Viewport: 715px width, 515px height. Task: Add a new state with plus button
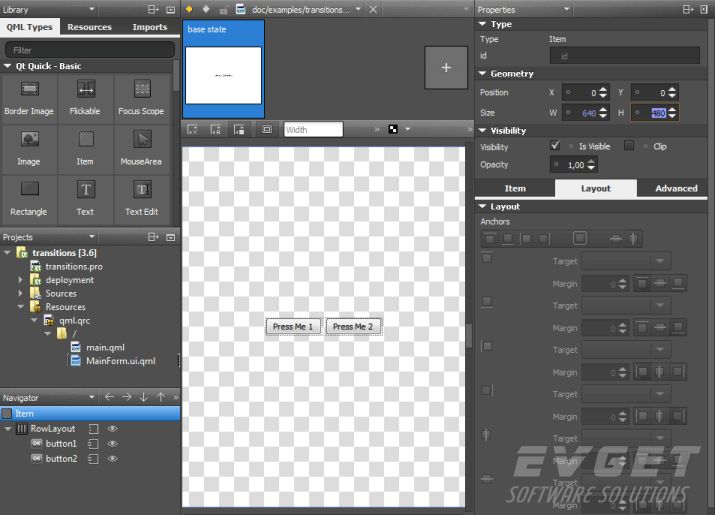[446, 68]
